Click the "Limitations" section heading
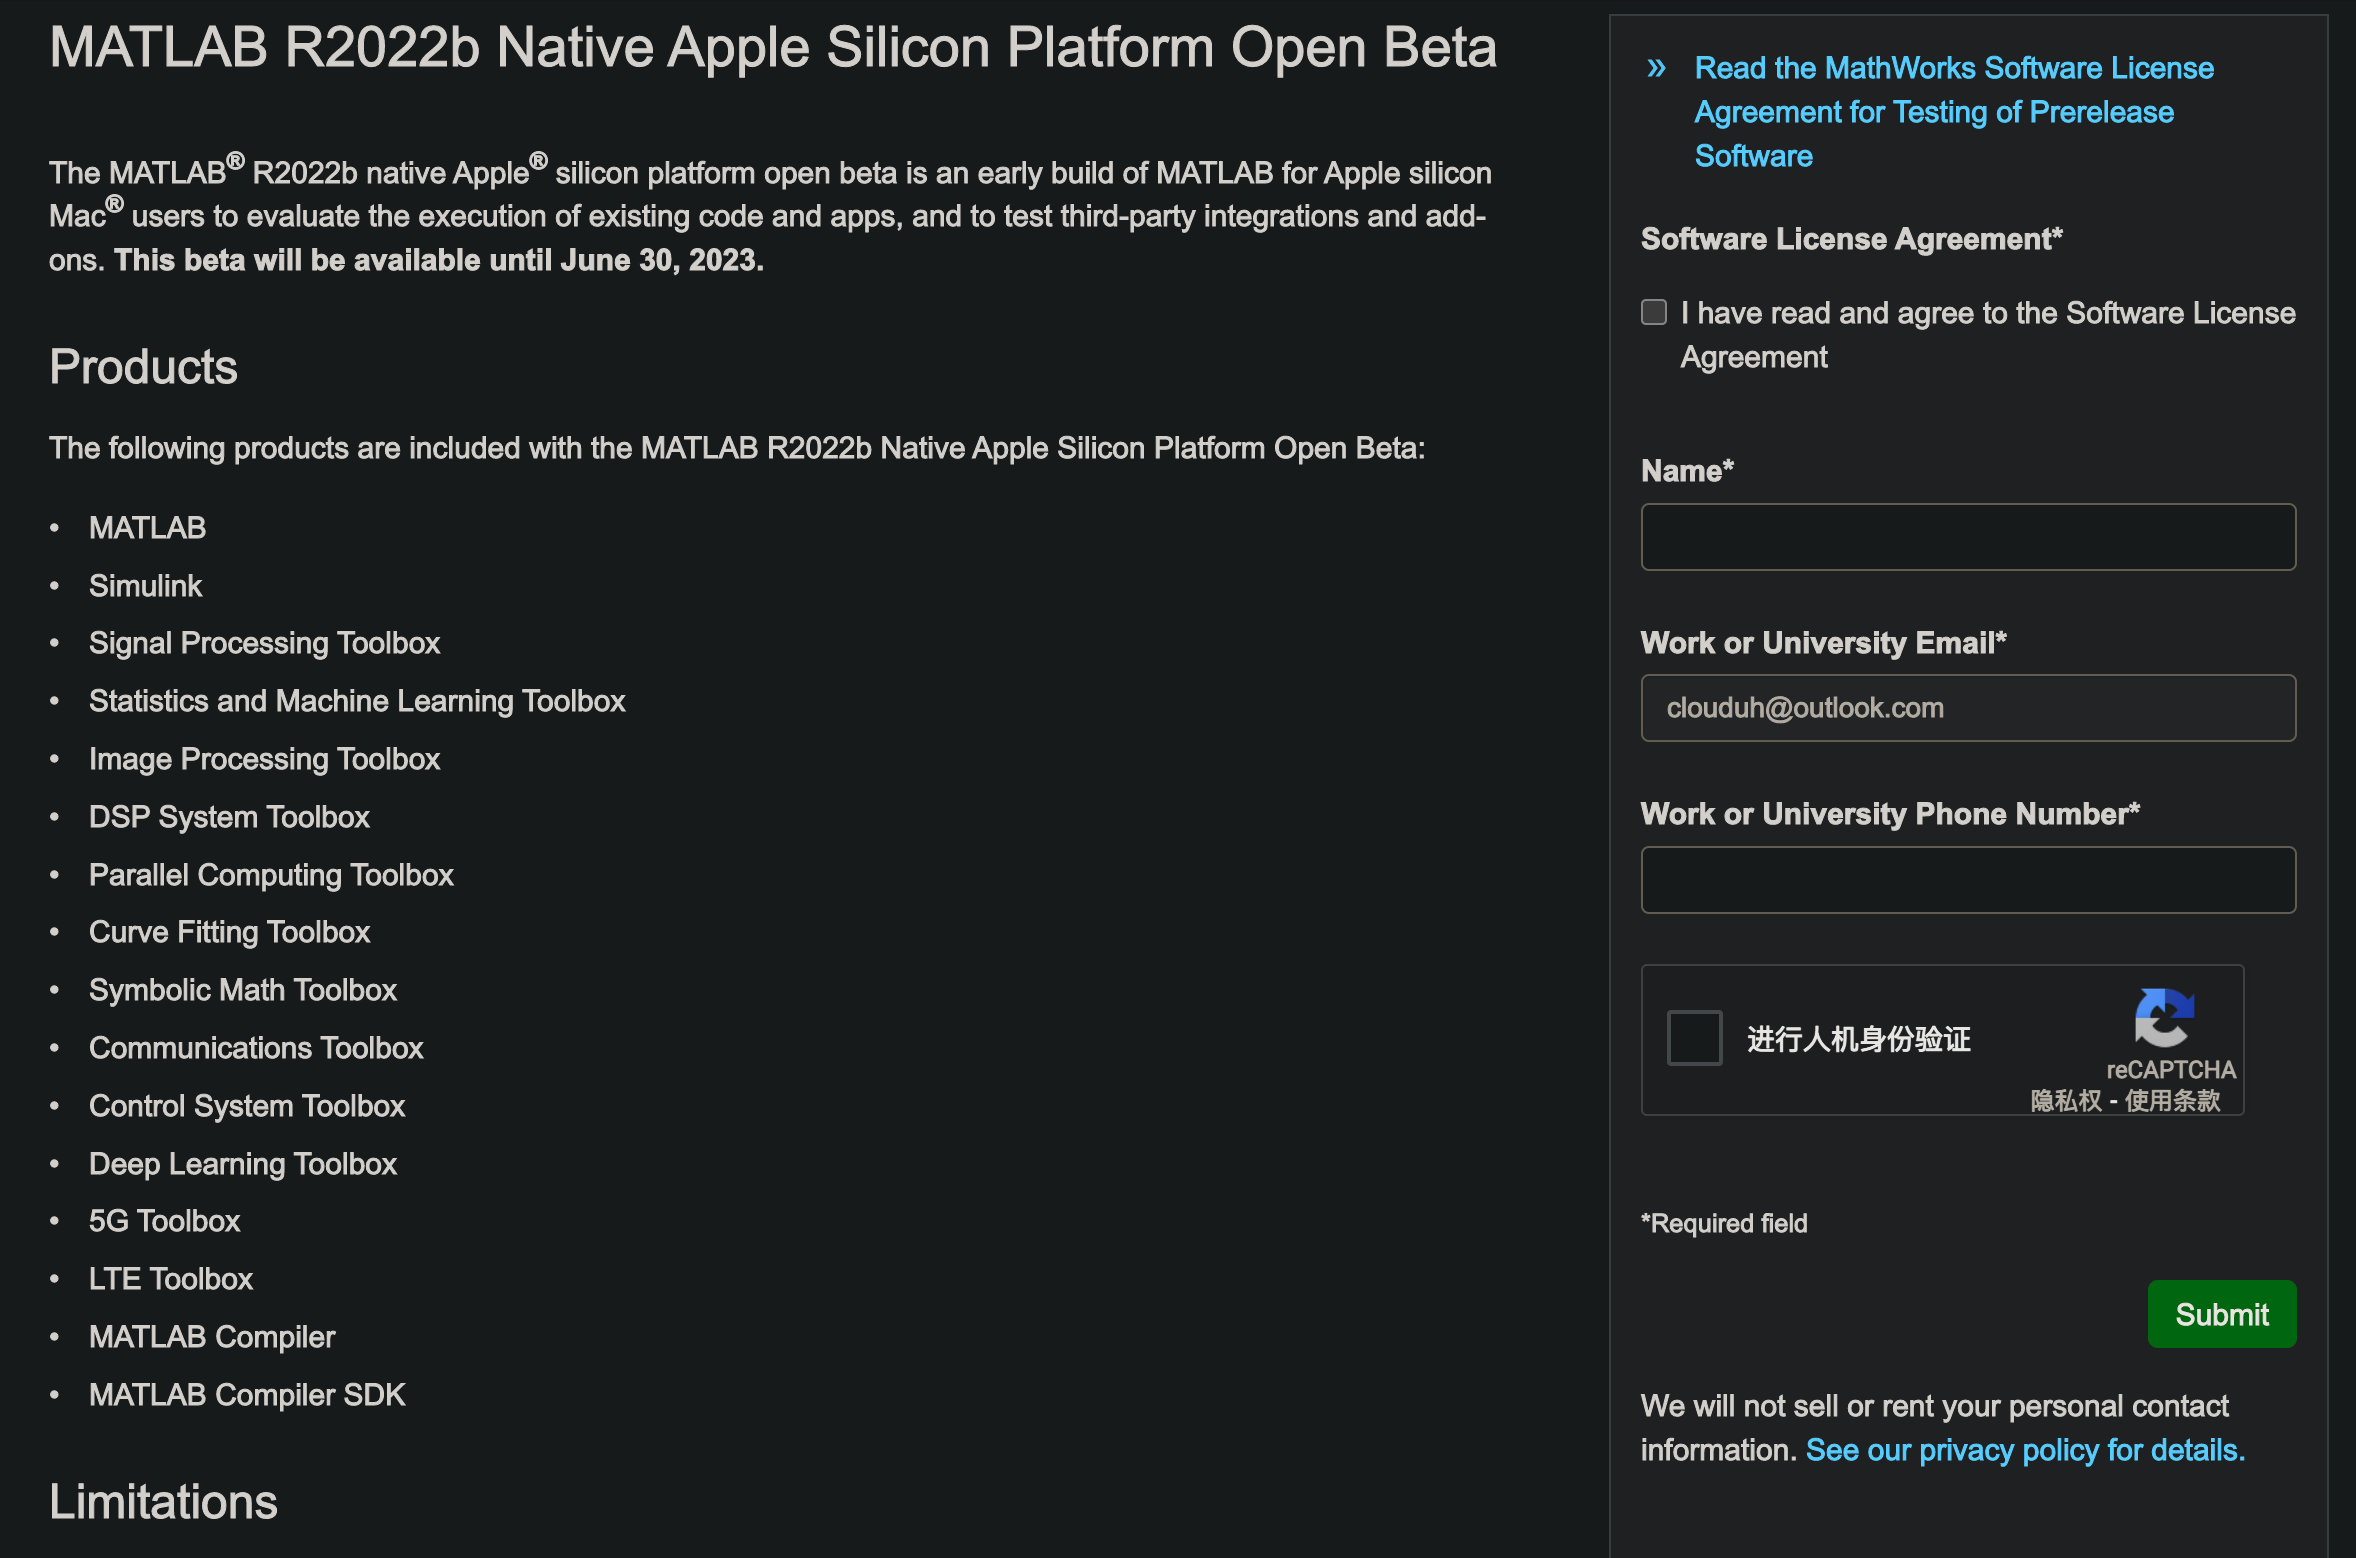 click(x=164, y=1502)
